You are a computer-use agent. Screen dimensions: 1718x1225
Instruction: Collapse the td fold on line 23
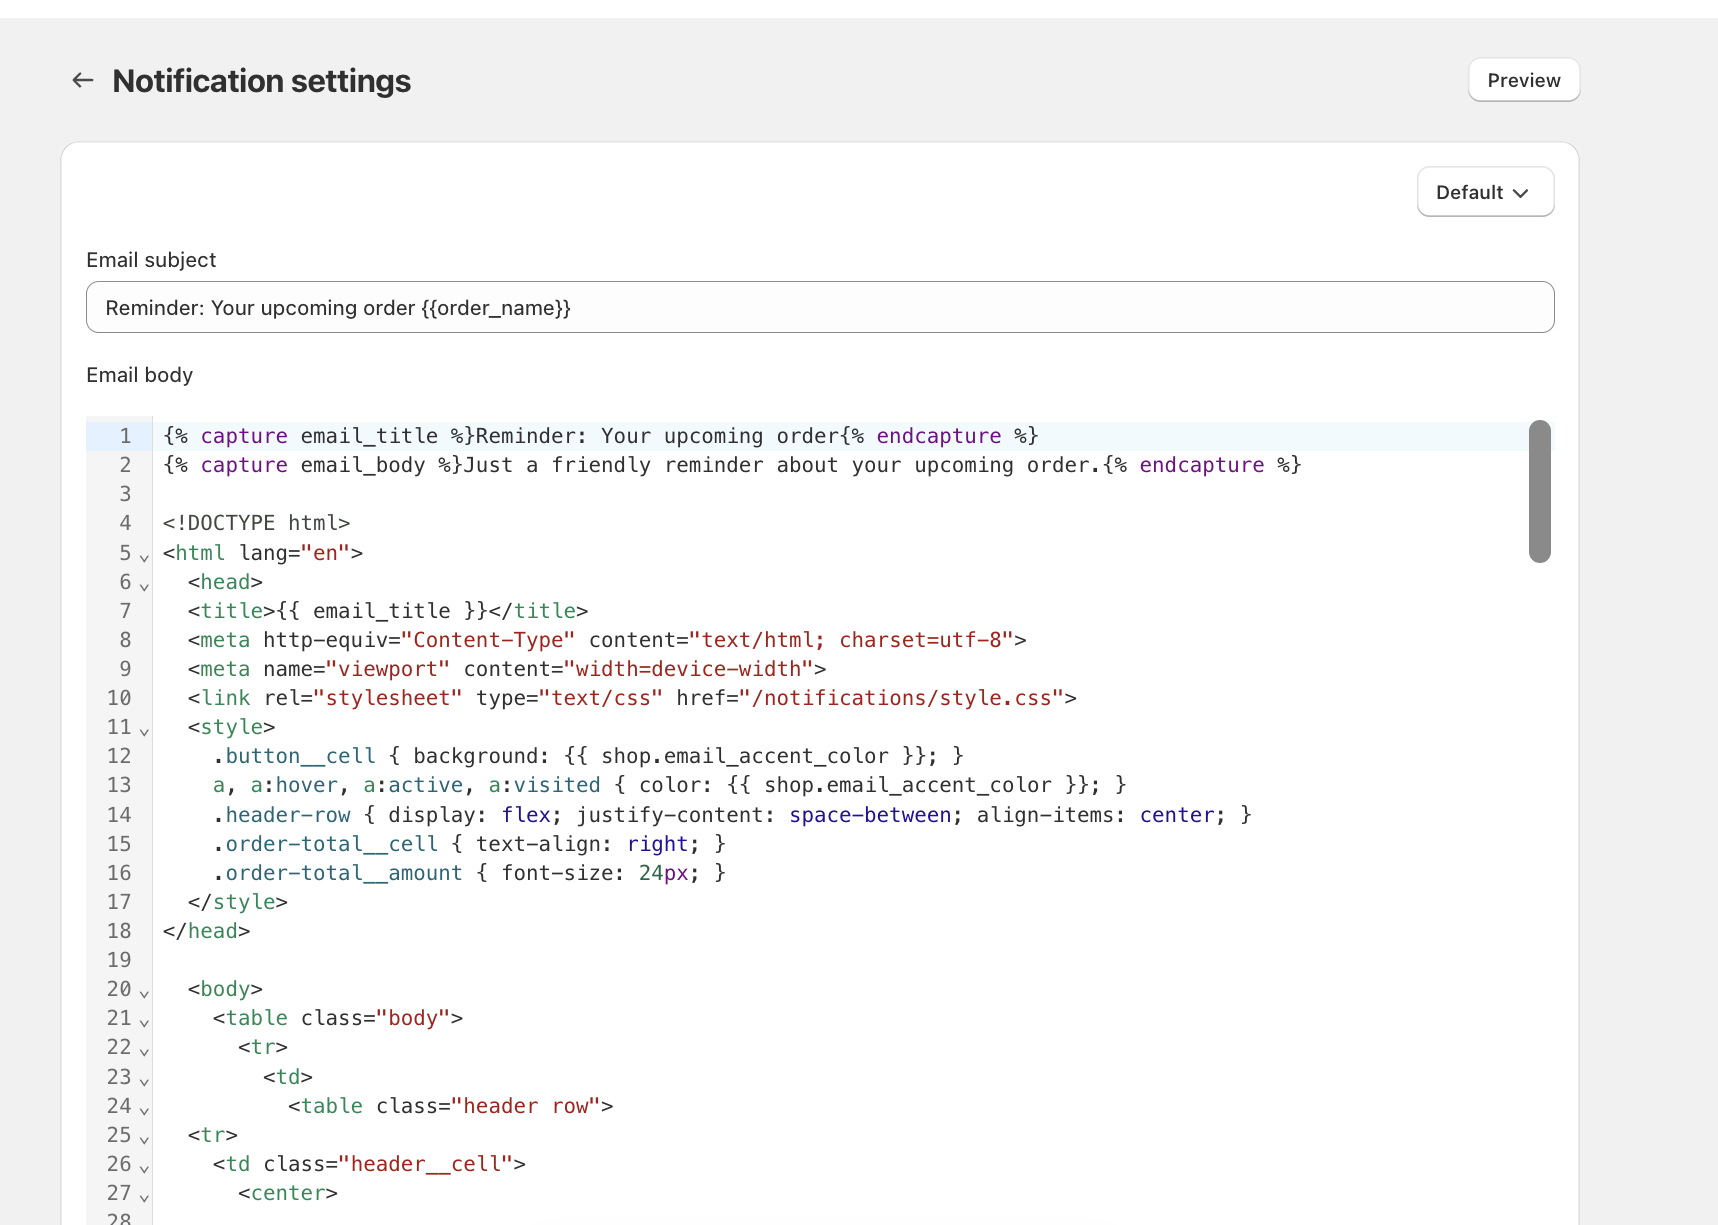pyautogui.click(x=144, y=1081)
